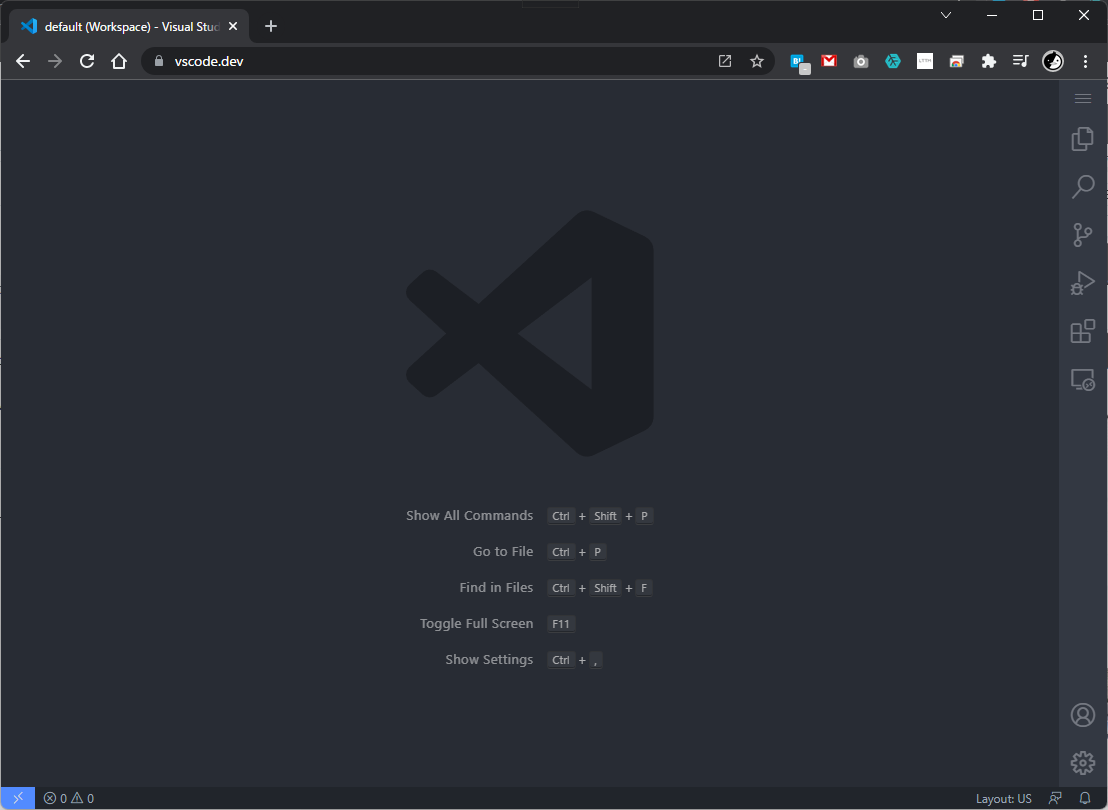This screenshot has height=810, width=1108.
Task: Open problems panel via errors count
Action: [55, 799]
